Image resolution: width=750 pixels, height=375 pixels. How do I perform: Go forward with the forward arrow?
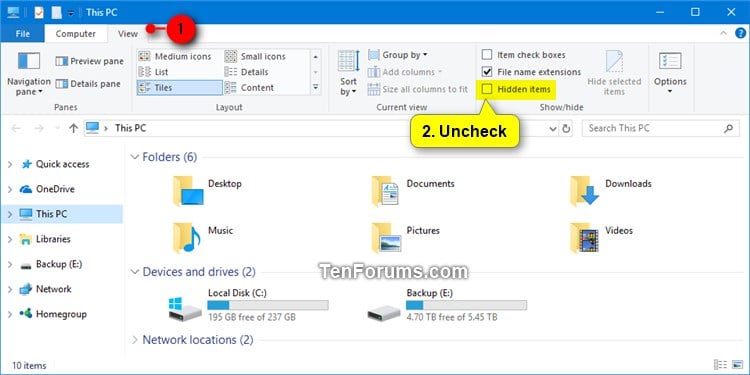(39, 128)
